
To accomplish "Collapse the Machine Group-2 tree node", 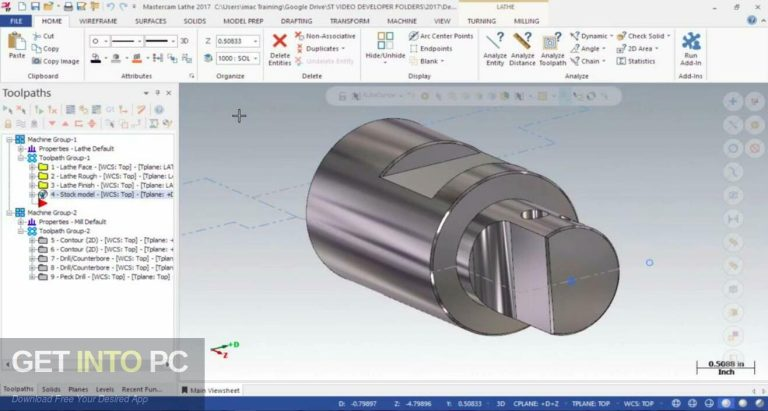I will click(x=9, y=212).
